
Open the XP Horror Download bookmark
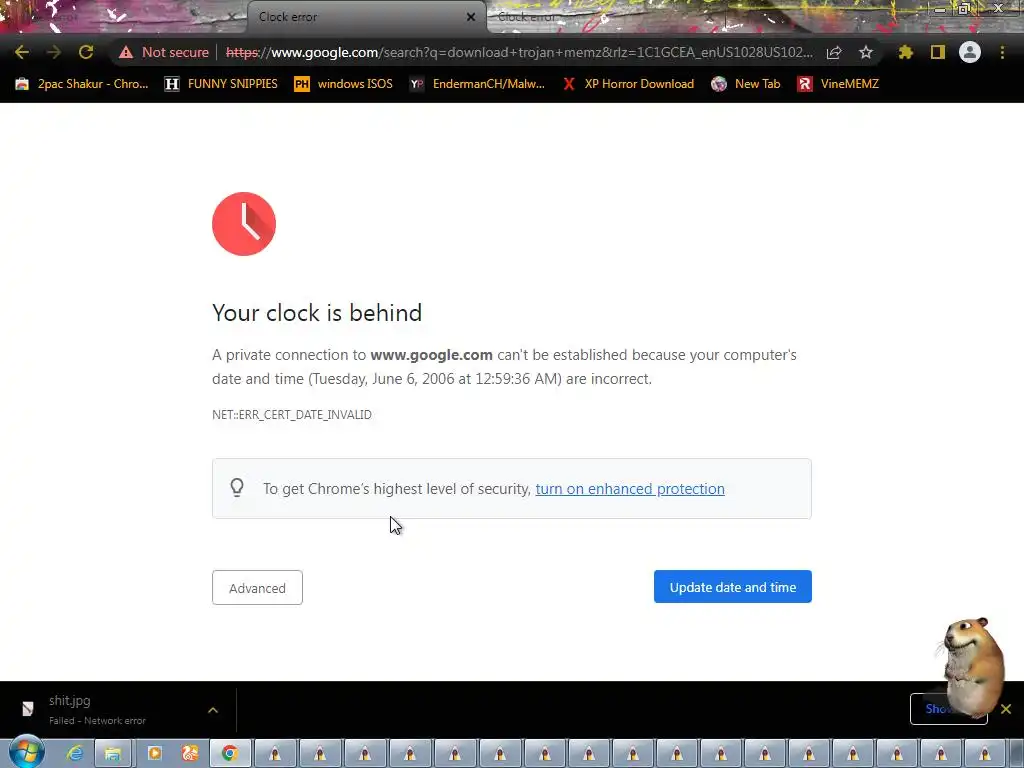point(628,84)
